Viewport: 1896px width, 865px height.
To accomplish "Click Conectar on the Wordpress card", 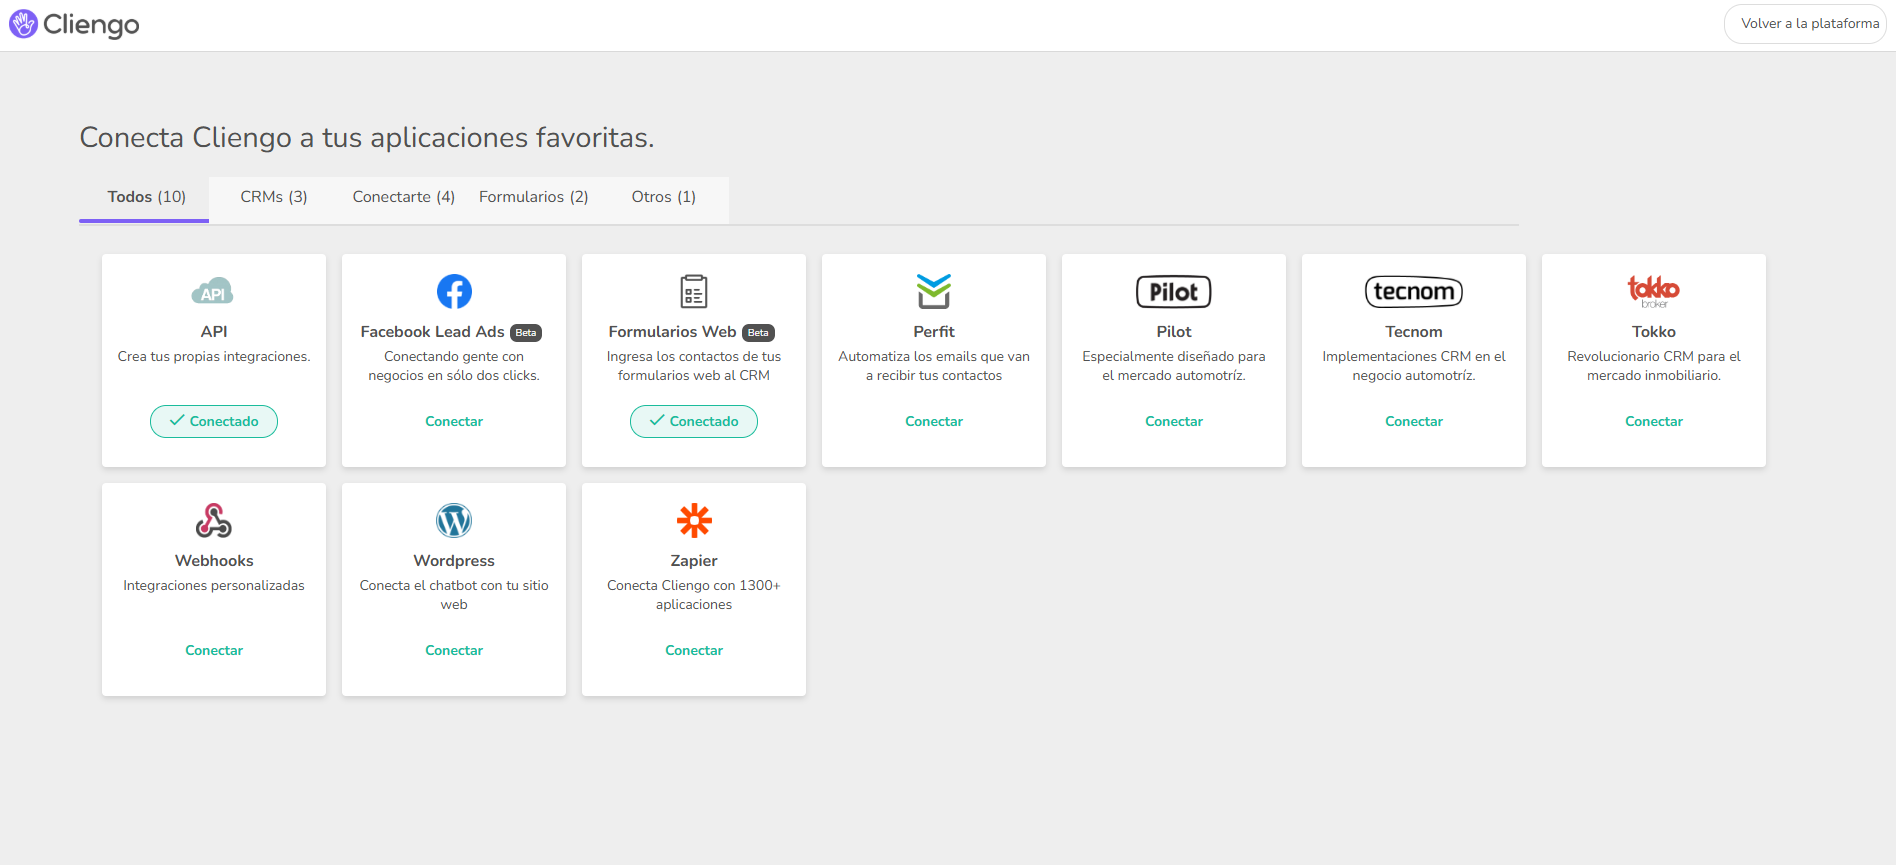I will coord(454,650).
